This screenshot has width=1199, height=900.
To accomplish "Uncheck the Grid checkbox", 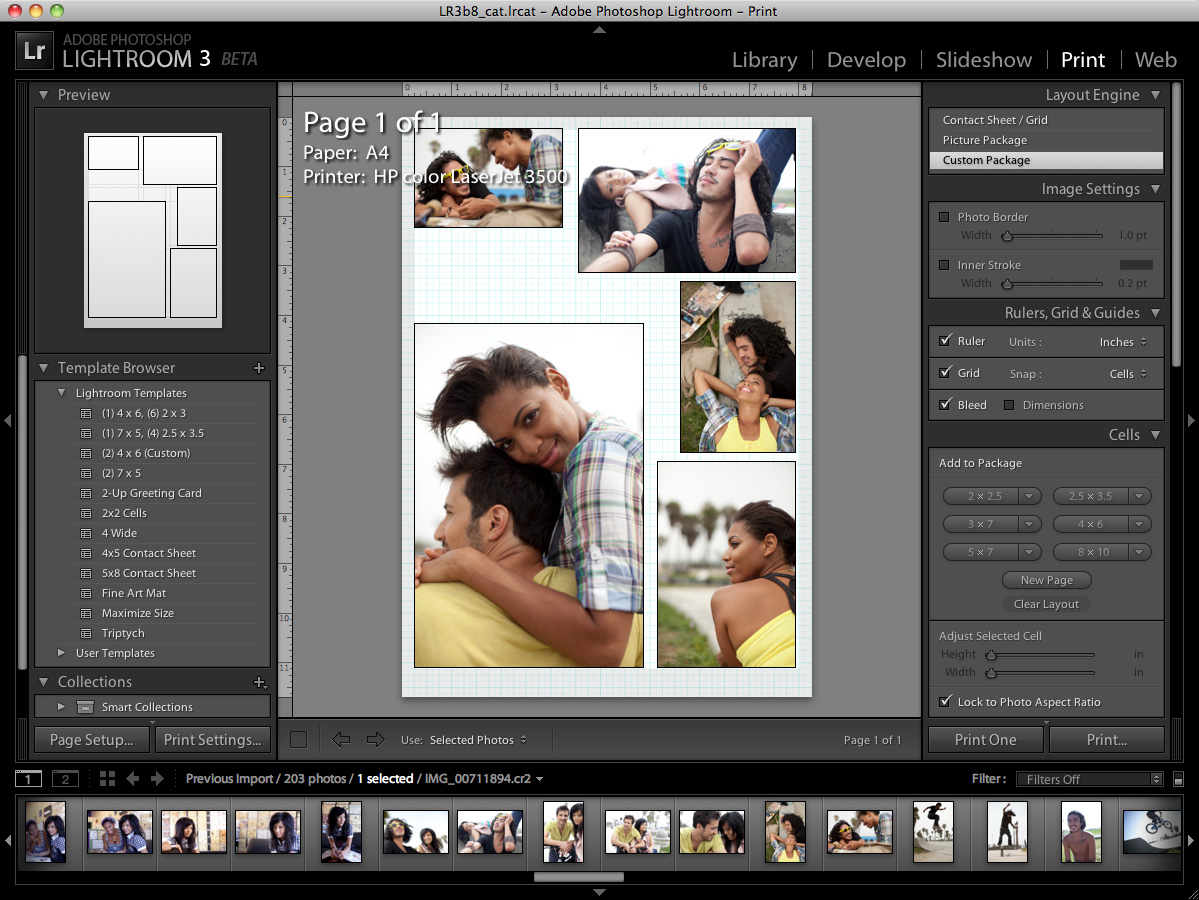I will pyautogui.click(x=945, y=373).
